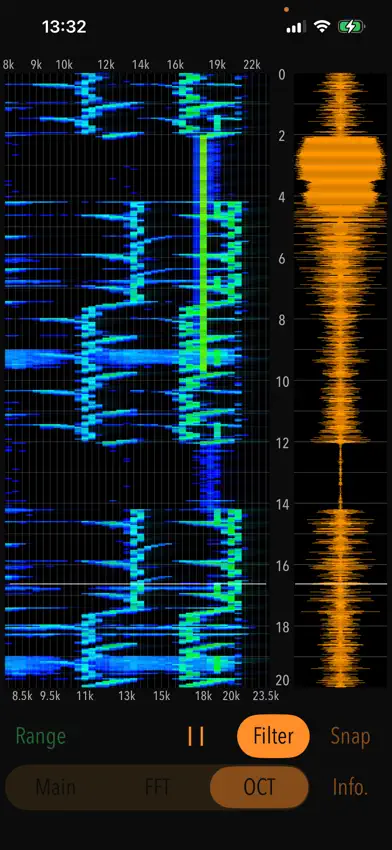Tap the 13k frequency label at bottom
The image size is (392, 850).
pyautogui.click(x=127, y=696)
